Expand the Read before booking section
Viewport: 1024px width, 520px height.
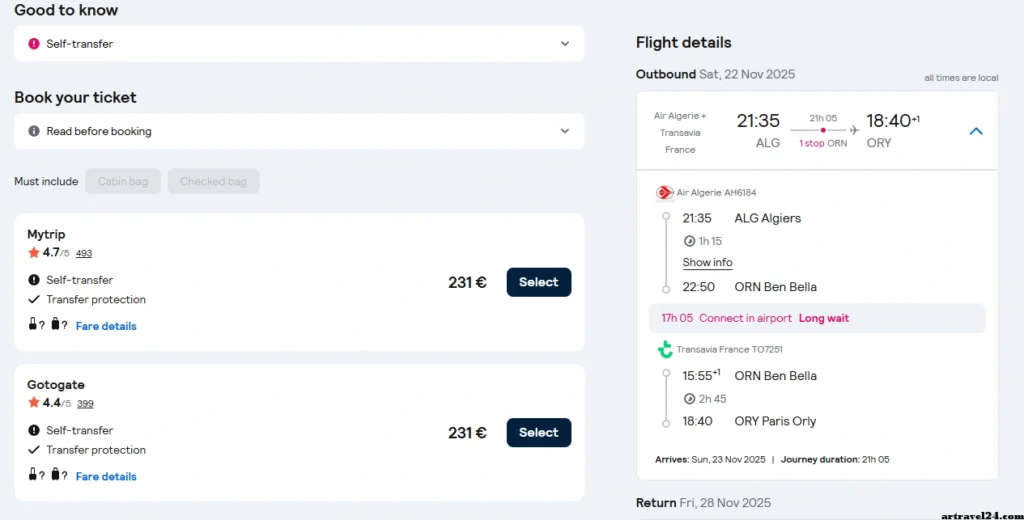[565, 131]
